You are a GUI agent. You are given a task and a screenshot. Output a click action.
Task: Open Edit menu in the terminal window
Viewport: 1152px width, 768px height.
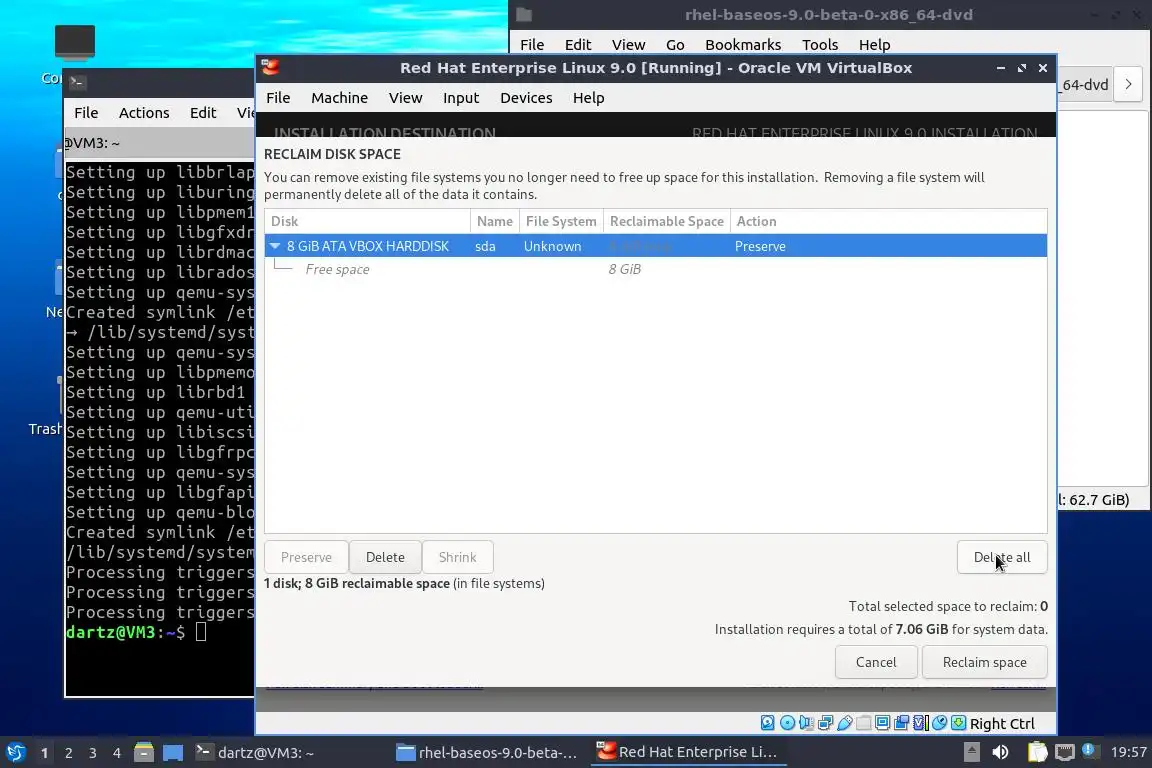(203, 112)
